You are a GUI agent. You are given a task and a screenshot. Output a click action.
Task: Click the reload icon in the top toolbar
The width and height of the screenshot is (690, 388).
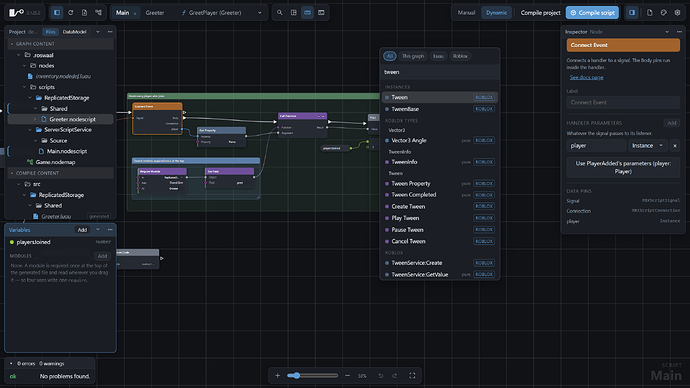pyautogui.click(x=71, y=13)
